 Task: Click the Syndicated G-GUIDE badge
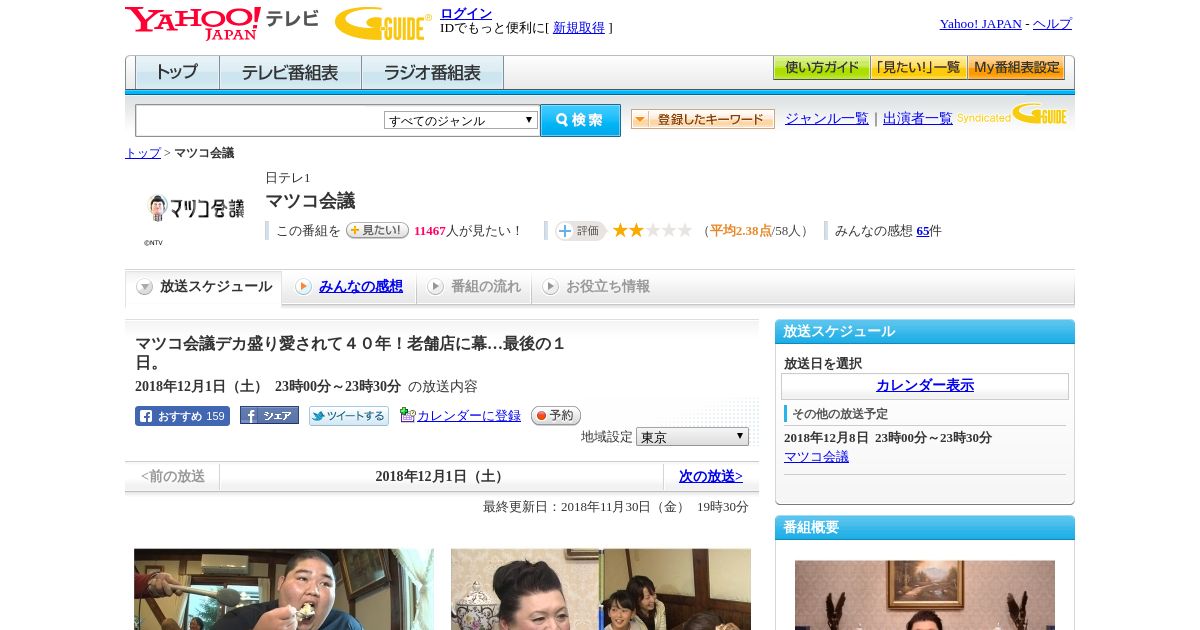tap(1011, 114)
